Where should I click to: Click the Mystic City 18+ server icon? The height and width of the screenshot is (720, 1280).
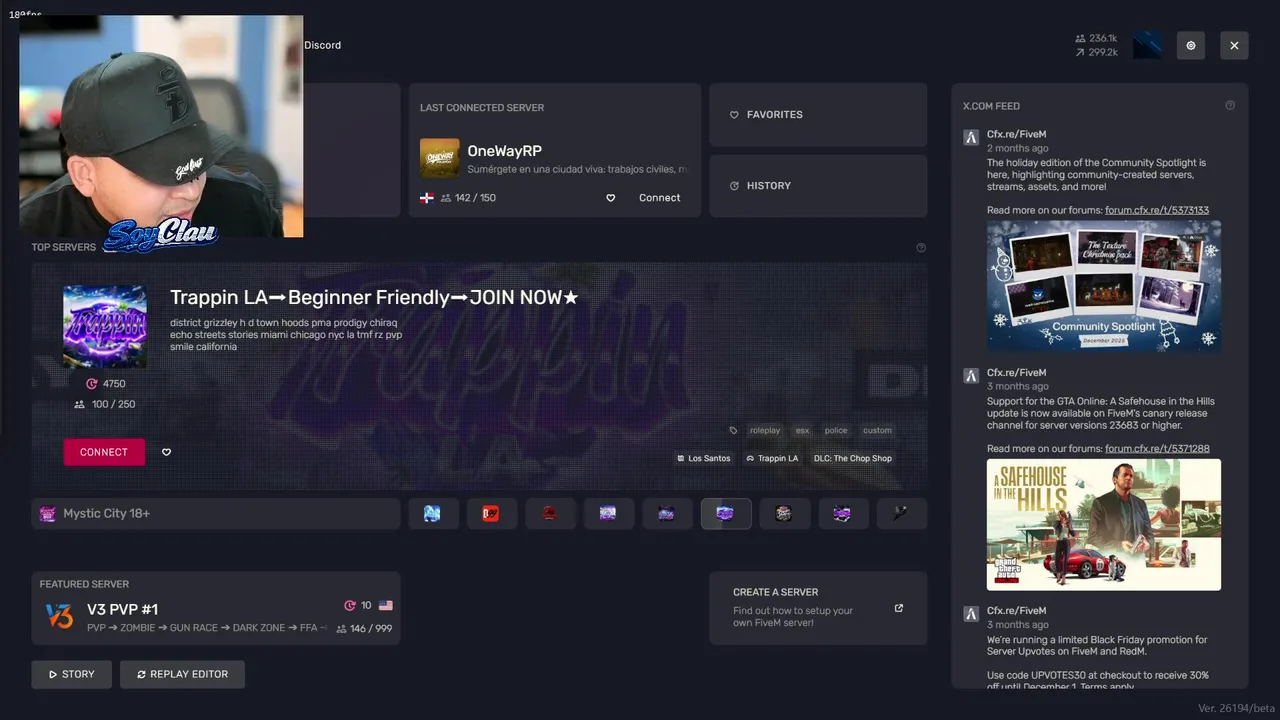[x=47, y=514]
